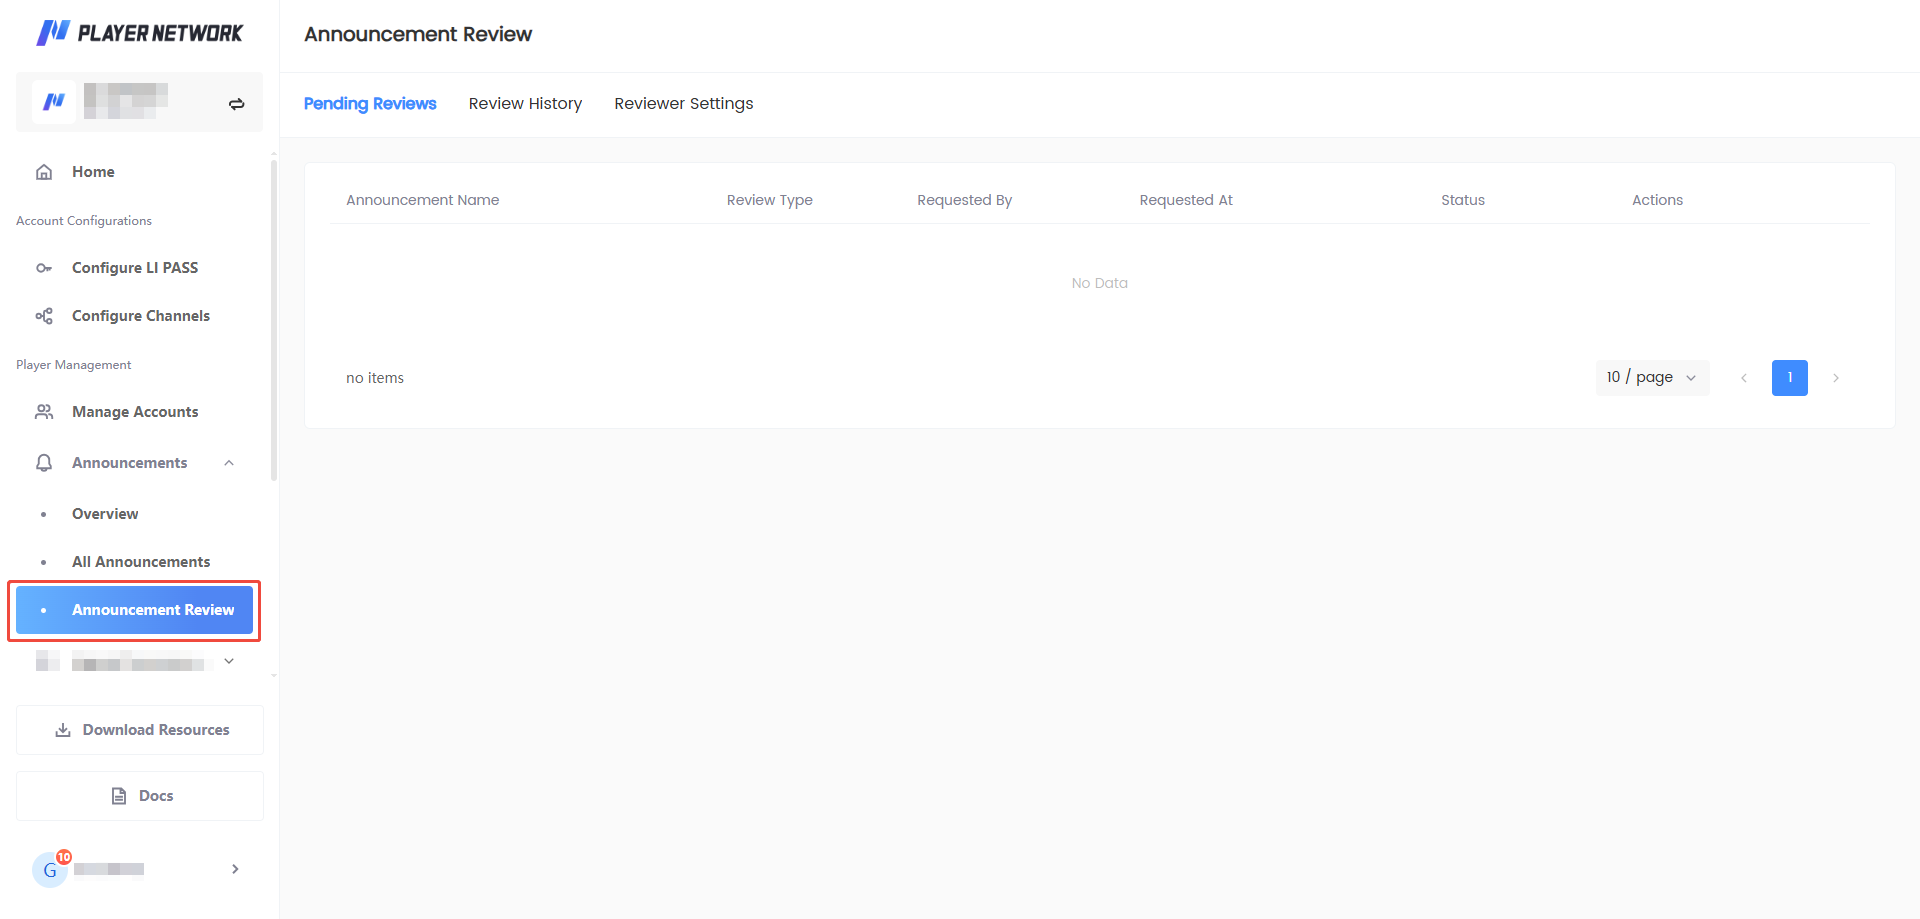Image resolution: width=1920 pixels, height=919 pixels.
Task: Click the 'no items' footer text
Action: [375, 378]
